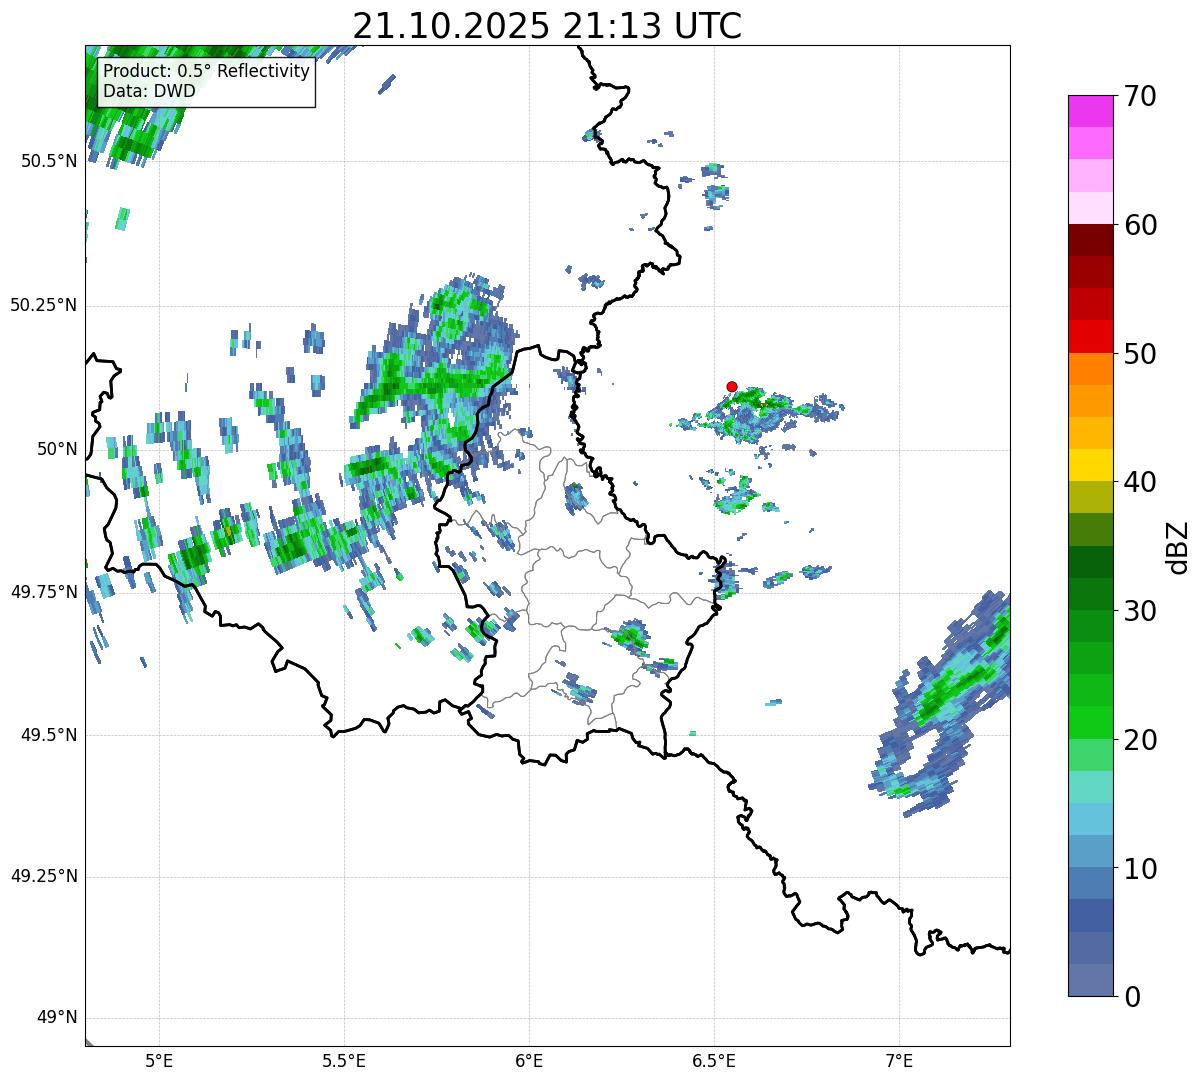Click the orange colorbar swatch below 50
Image resolution: width=1202 pixels, height=1081 pixels.
click(x=1091, y=368)
